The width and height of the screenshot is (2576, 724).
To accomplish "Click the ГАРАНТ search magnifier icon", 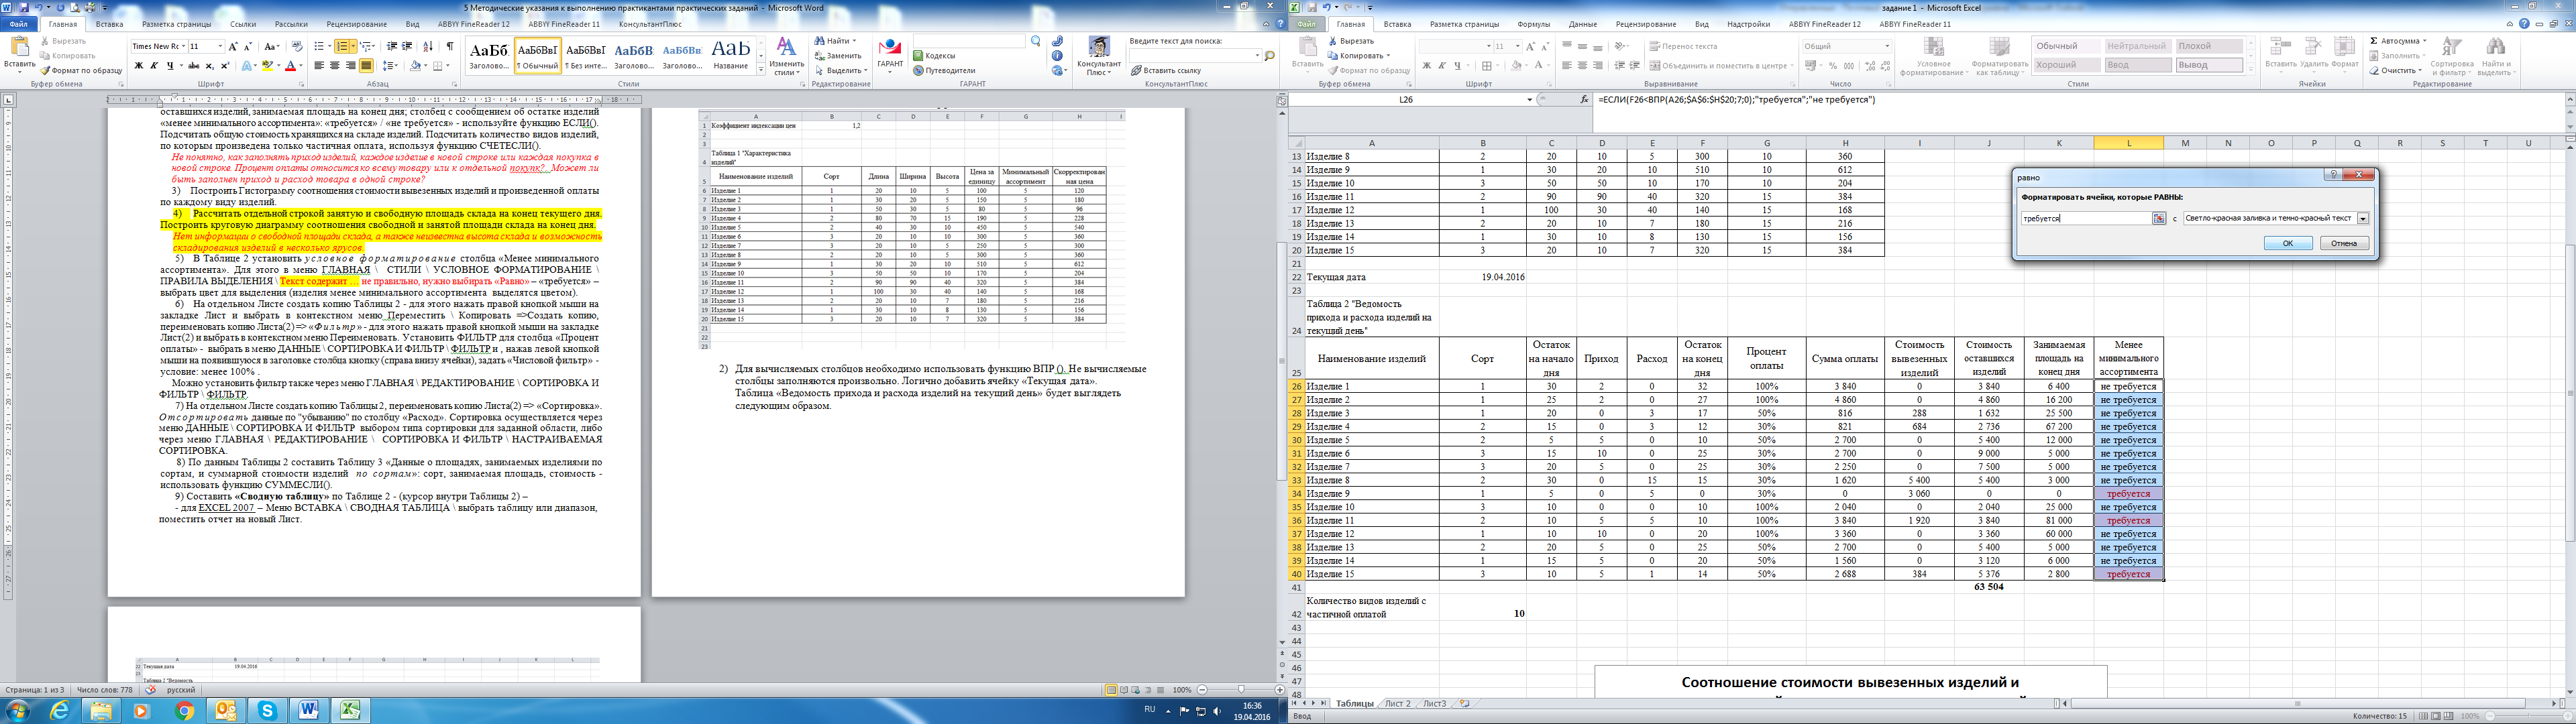I will [x=1036, y=41].
